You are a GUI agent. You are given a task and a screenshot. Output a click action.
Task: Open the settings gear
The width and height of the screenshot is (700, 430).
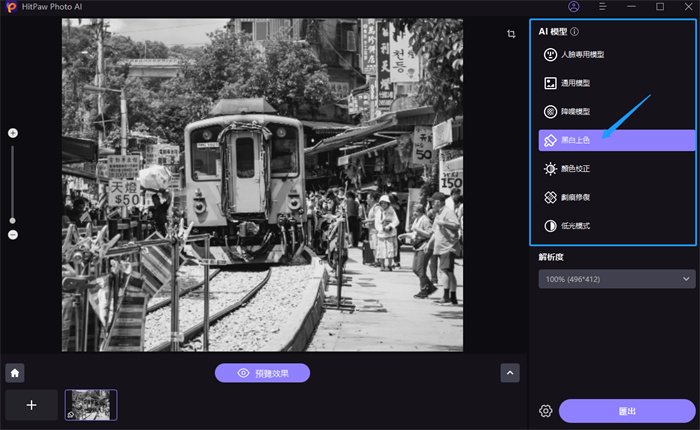[x=546, y=411]
